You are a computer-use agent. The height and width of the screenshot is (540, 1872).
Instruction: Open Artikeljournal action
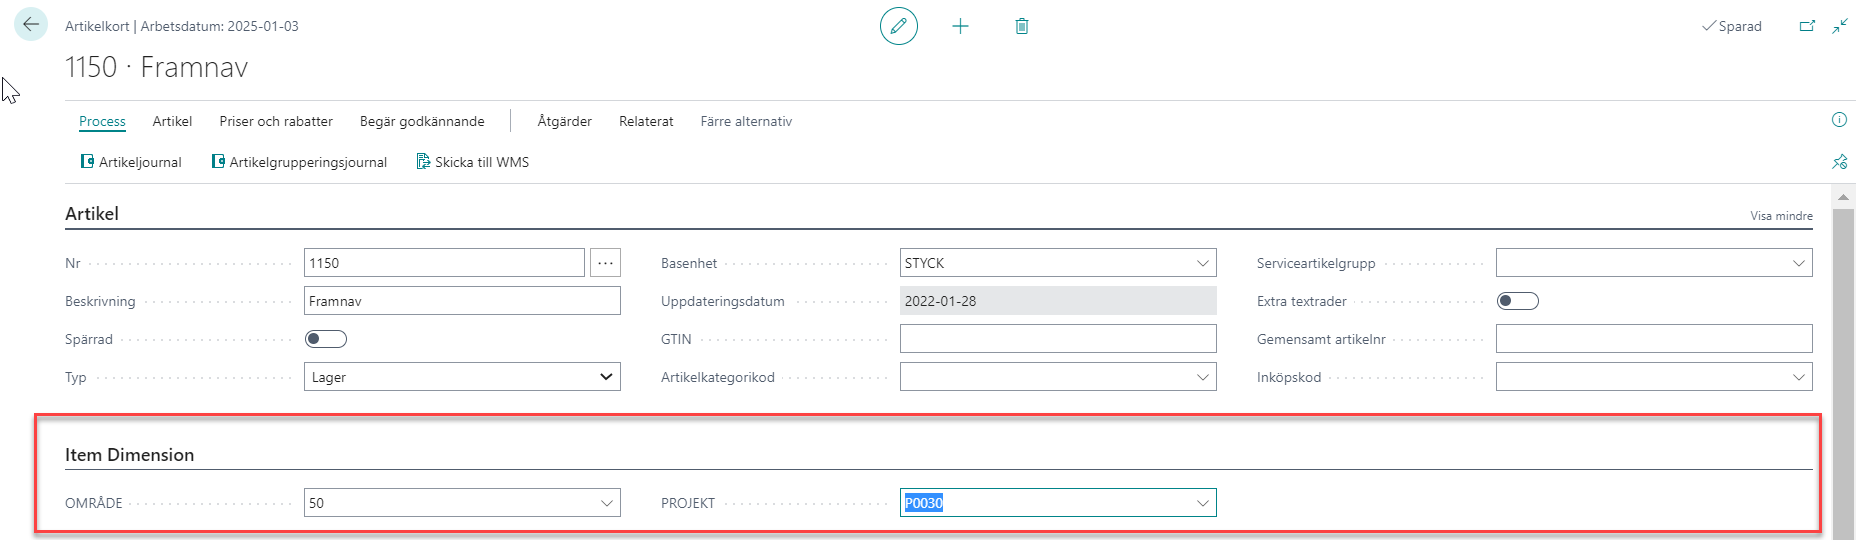[x=131, y=162]
